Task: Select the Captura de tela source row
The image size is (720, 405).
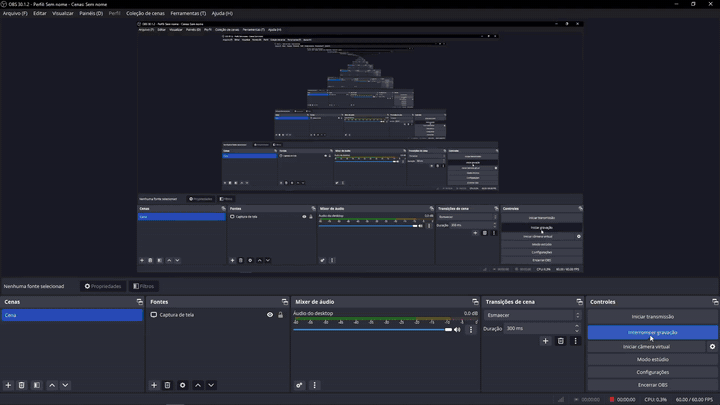Action: 217,315
